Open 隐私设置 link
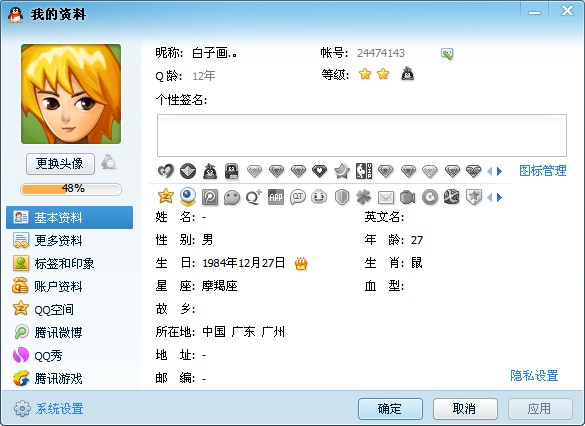The height and width of the screenshot is (426, 585). [x=534, y=376]
